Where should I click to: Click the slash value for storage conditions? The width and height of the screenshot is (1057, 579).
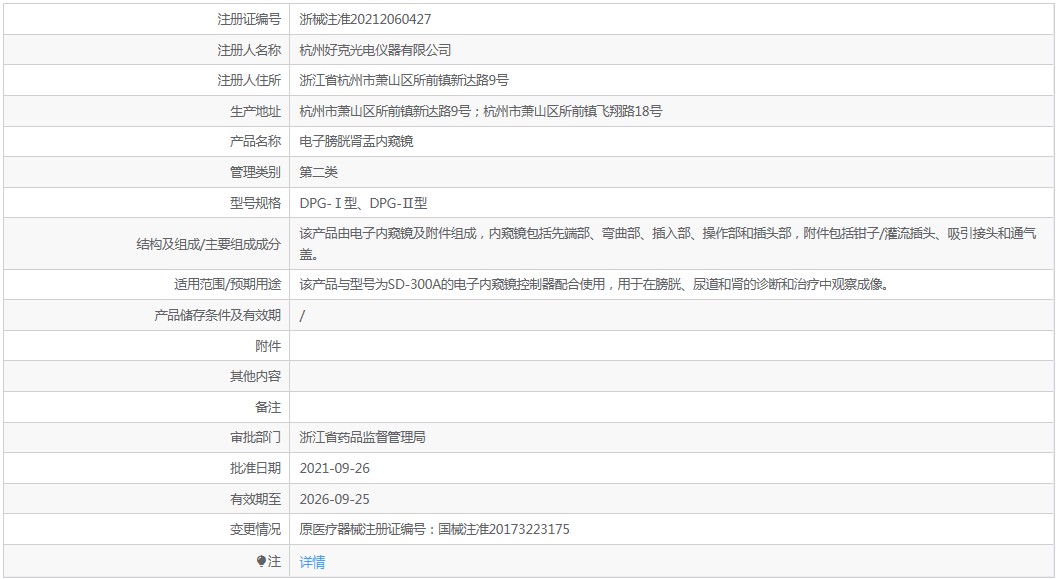point(302,315)
